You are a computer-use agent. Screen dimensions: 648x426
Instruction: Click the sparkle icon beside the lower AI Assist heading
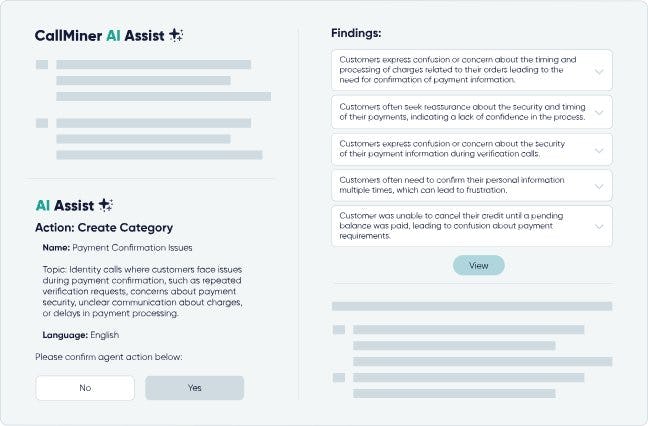coord(104,205)
